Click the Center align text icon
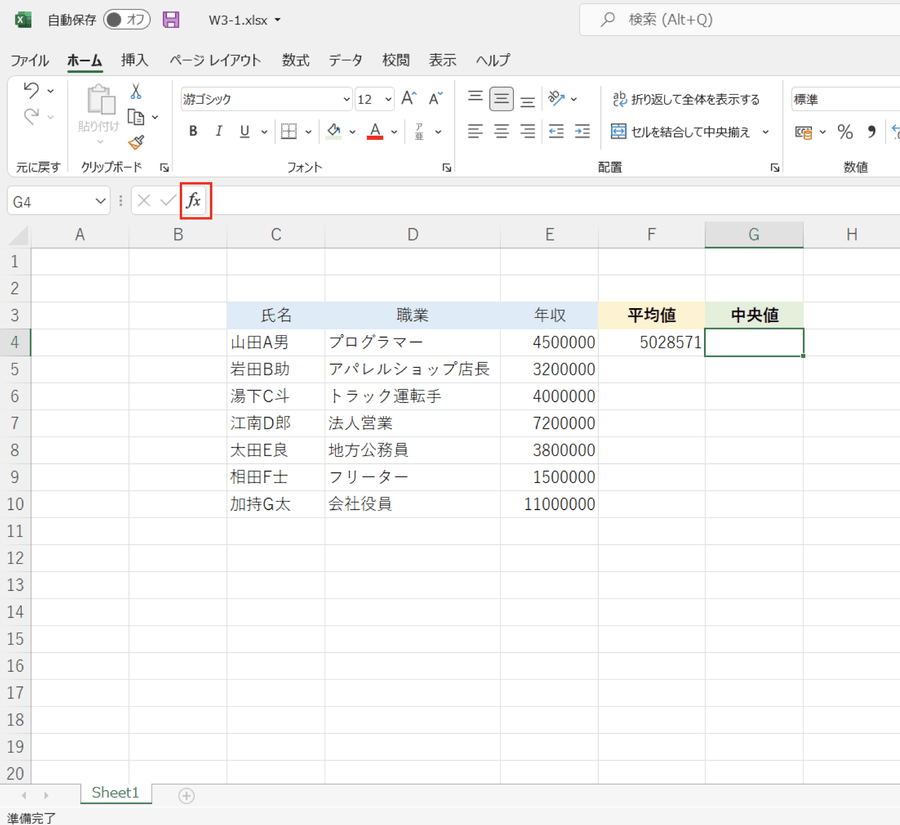This screenshot has height=825, width=900. [x=501, y=131]
